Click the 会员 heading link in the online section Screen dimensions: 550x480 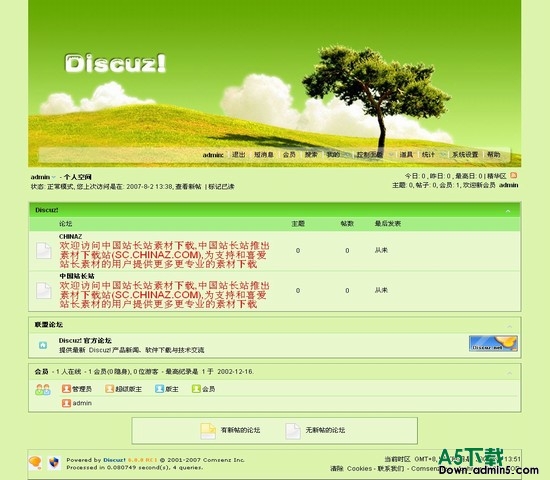(x=41, y=371)
